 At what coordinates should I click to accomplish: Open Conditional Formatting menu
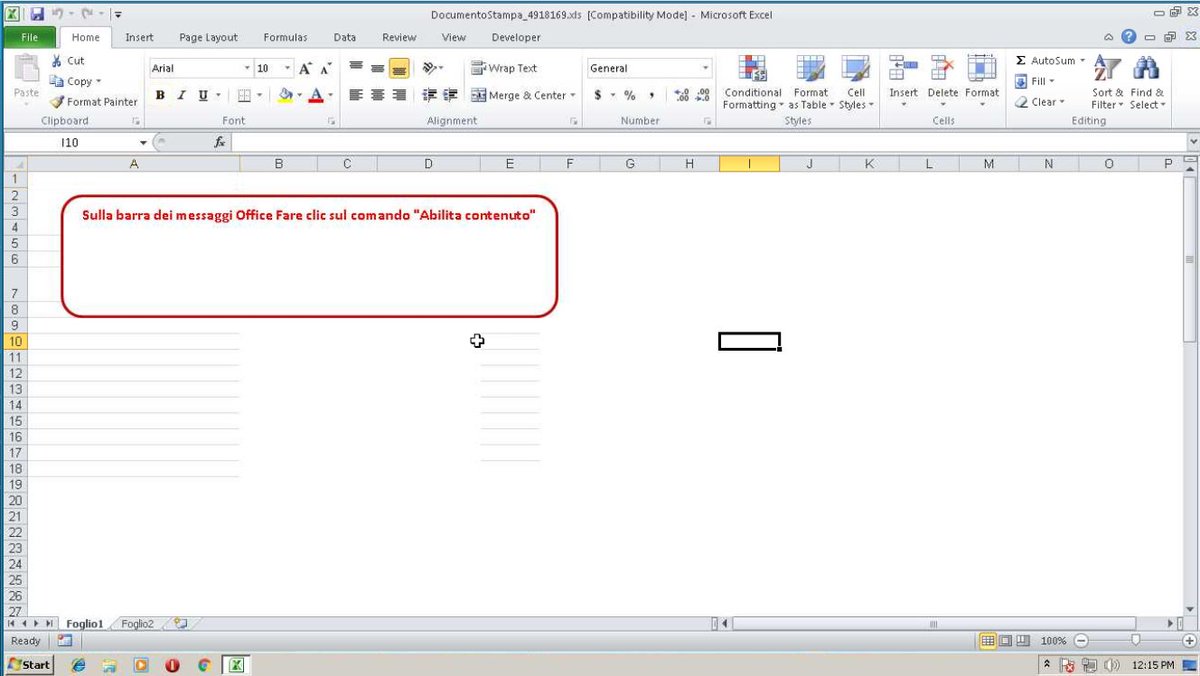(x=753, y=82)
